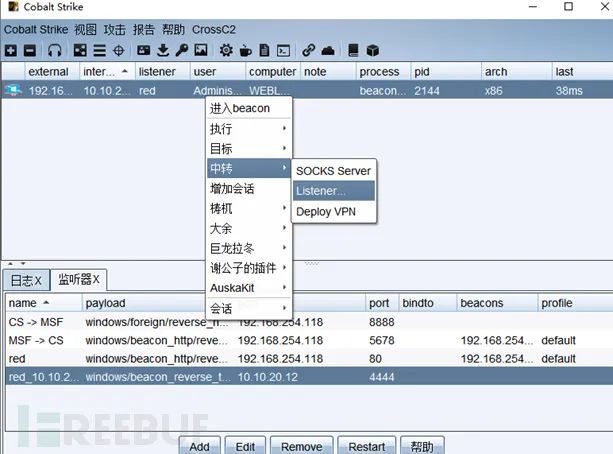Viewport: 613px width, 454px height.
Task: Expand the 会话 submenu
Action: (x=249, y=309)
